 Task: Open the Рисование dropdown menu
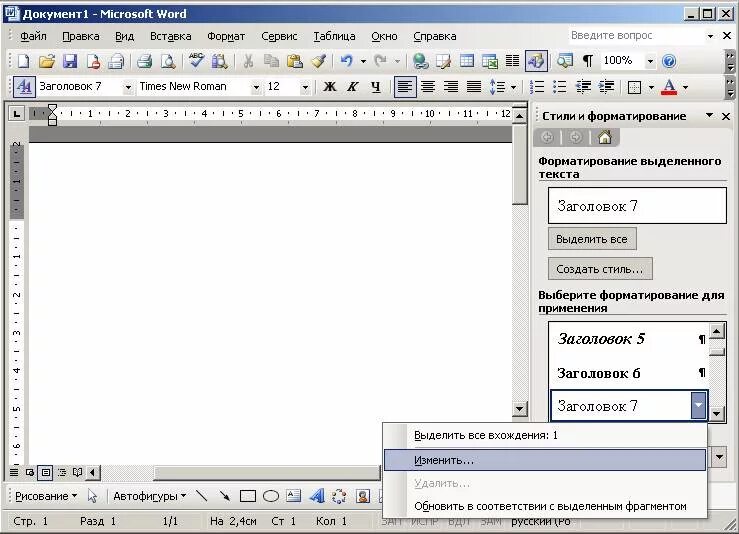[x=46, y=496]
